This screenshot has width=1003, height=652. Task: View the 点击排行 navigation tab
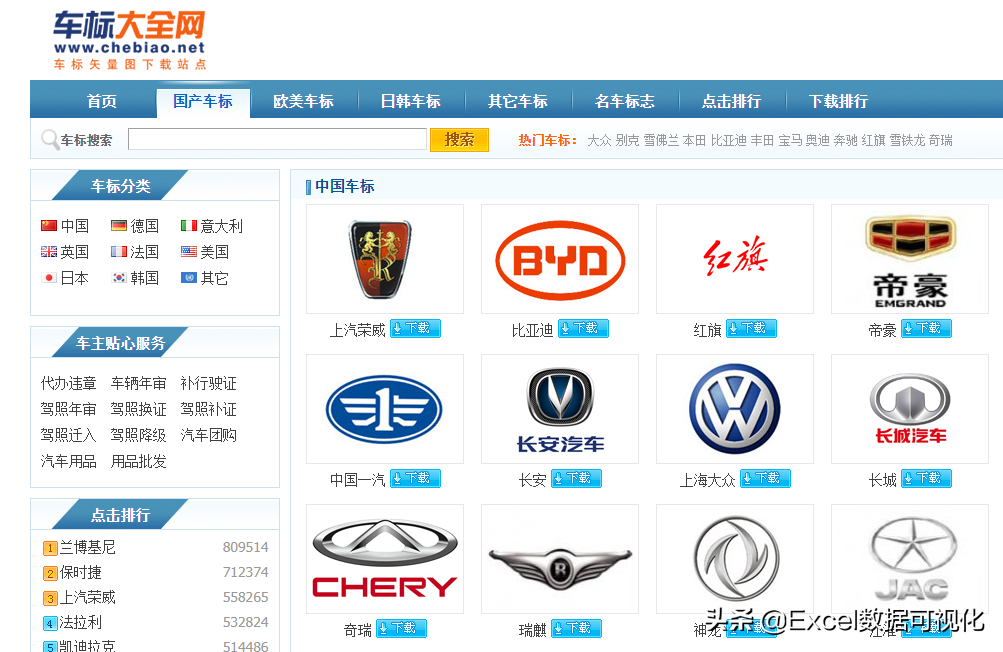tap(731, 101)
